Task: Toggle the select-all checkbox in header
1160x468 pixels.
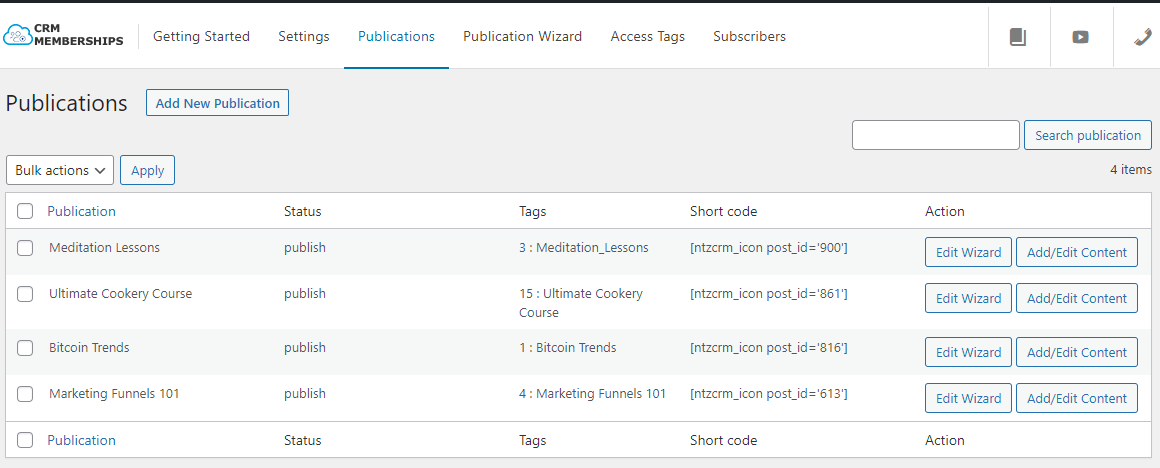Action: tap(25, 211)
